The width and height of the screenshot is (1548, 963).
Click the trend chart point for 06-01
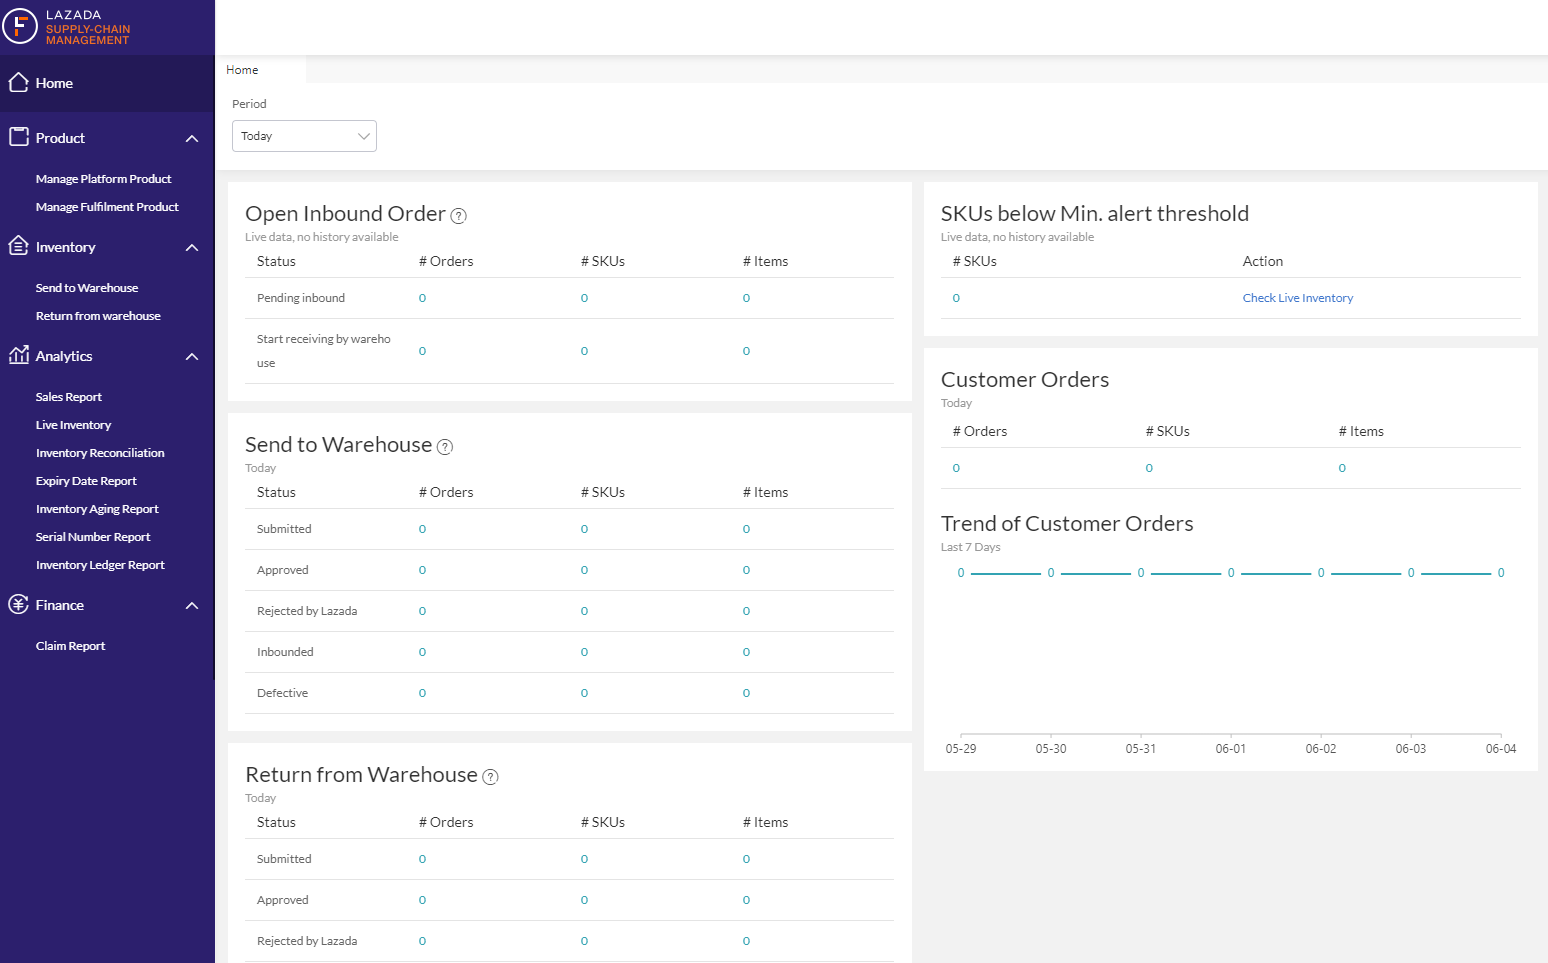tap(1231, 573)
